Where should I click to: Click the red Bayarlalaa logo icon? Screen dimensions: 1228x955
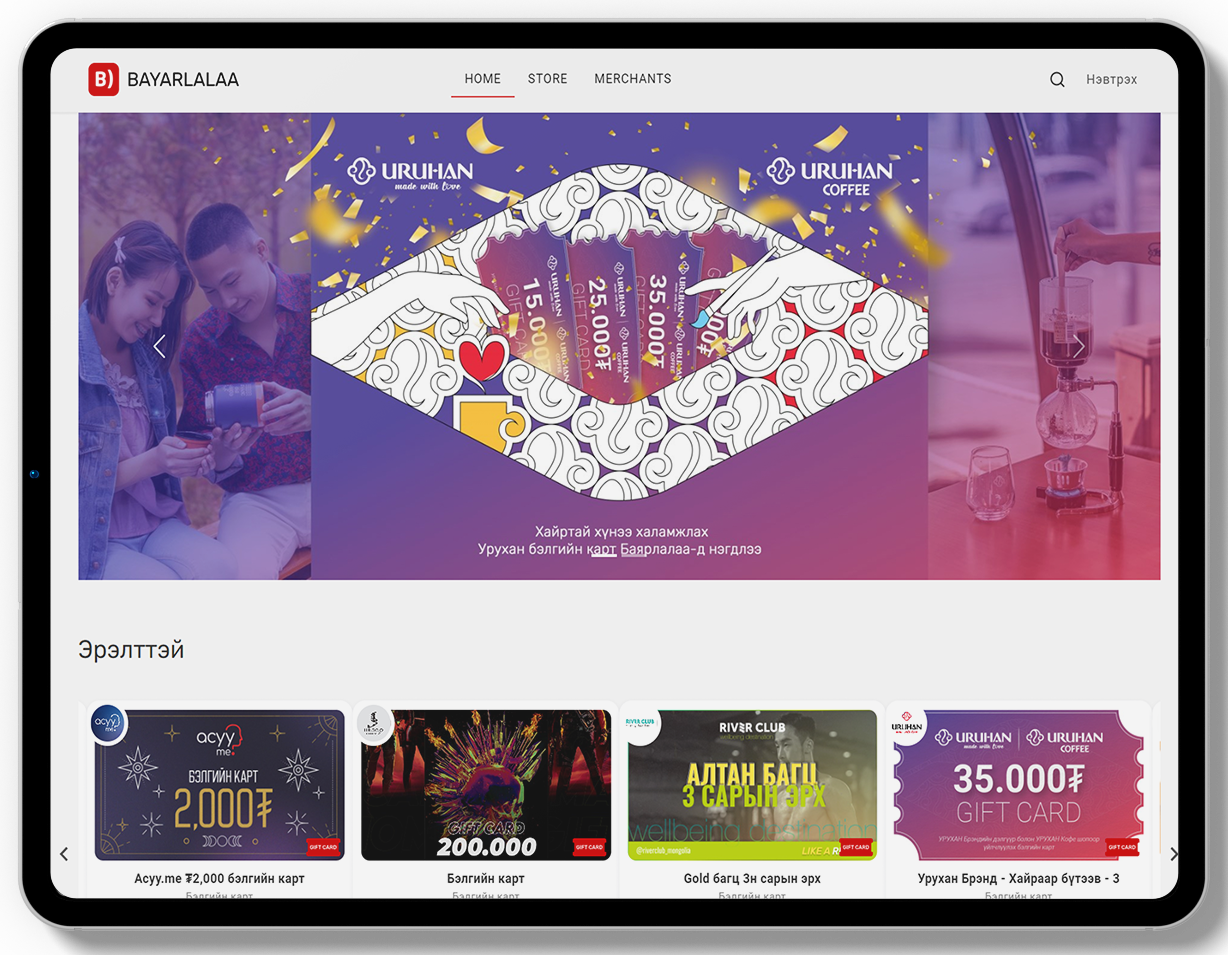click(103, 79)
